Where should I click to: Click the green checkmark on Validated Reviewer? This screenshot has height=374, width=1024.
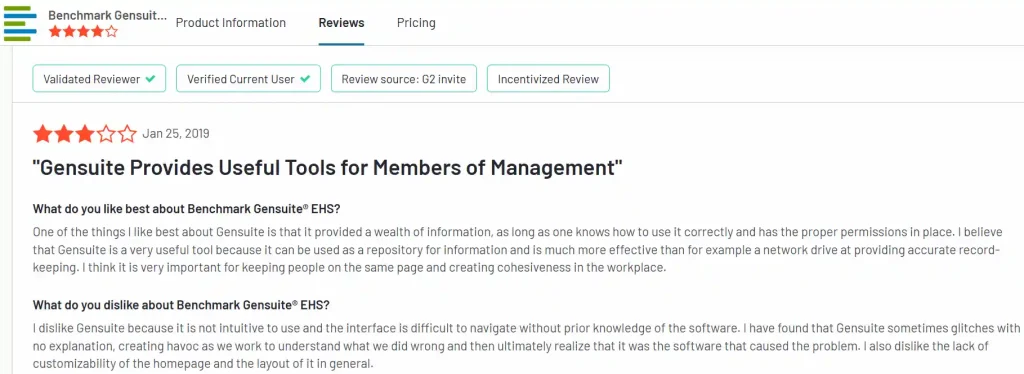pyautogui.click(x=150, y=79)
